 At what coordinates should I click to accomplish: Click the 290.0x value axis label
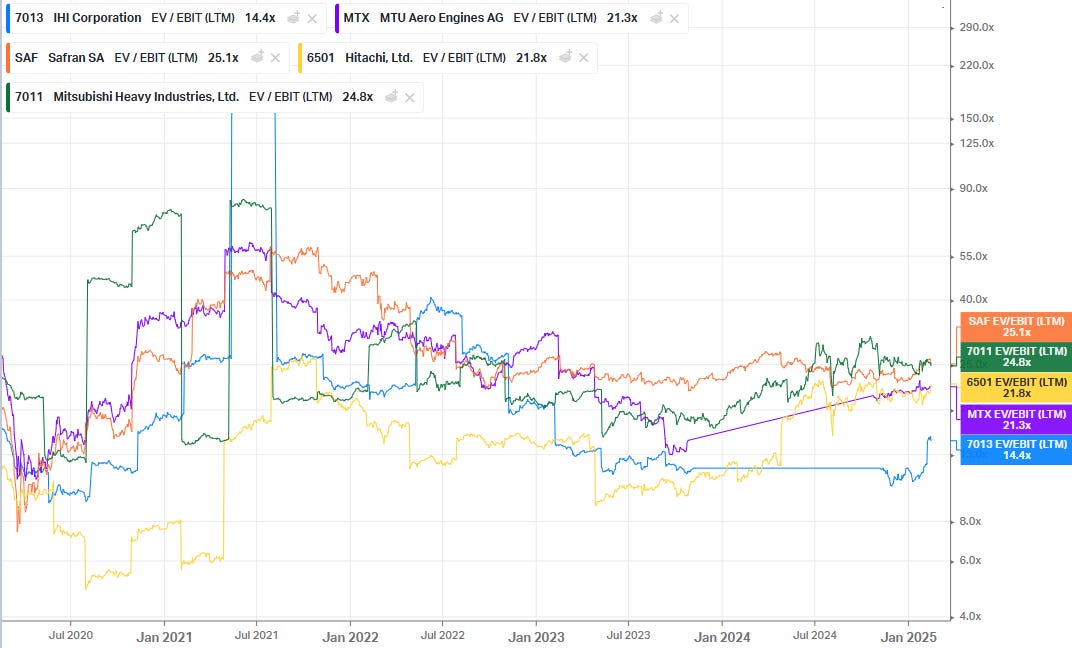977,27
